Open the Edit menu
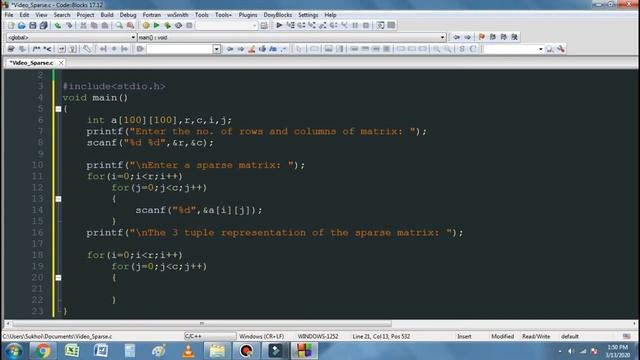The width and height of the screenshot is (640, 360). [24, 15]
